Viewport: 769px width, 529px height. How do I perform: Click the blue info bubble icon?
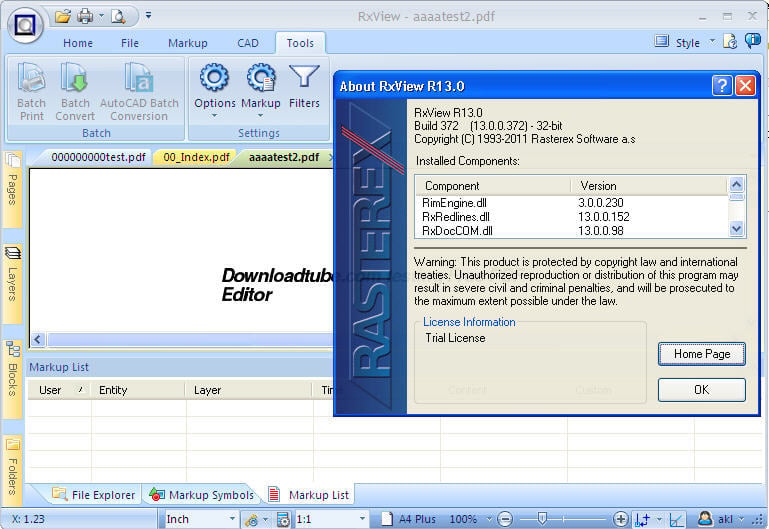click(752, 40)
